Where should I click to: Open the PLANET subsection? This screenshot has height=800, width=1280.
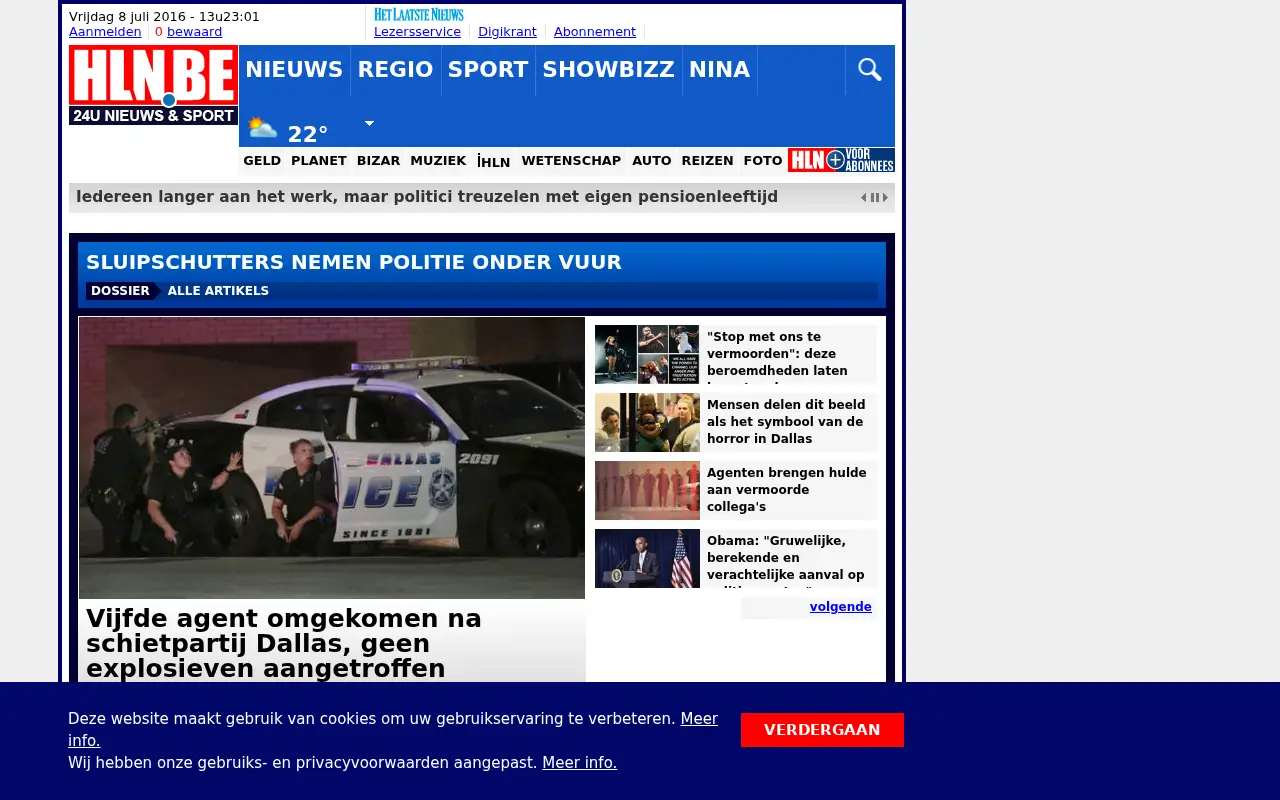(x=319, y=161)
